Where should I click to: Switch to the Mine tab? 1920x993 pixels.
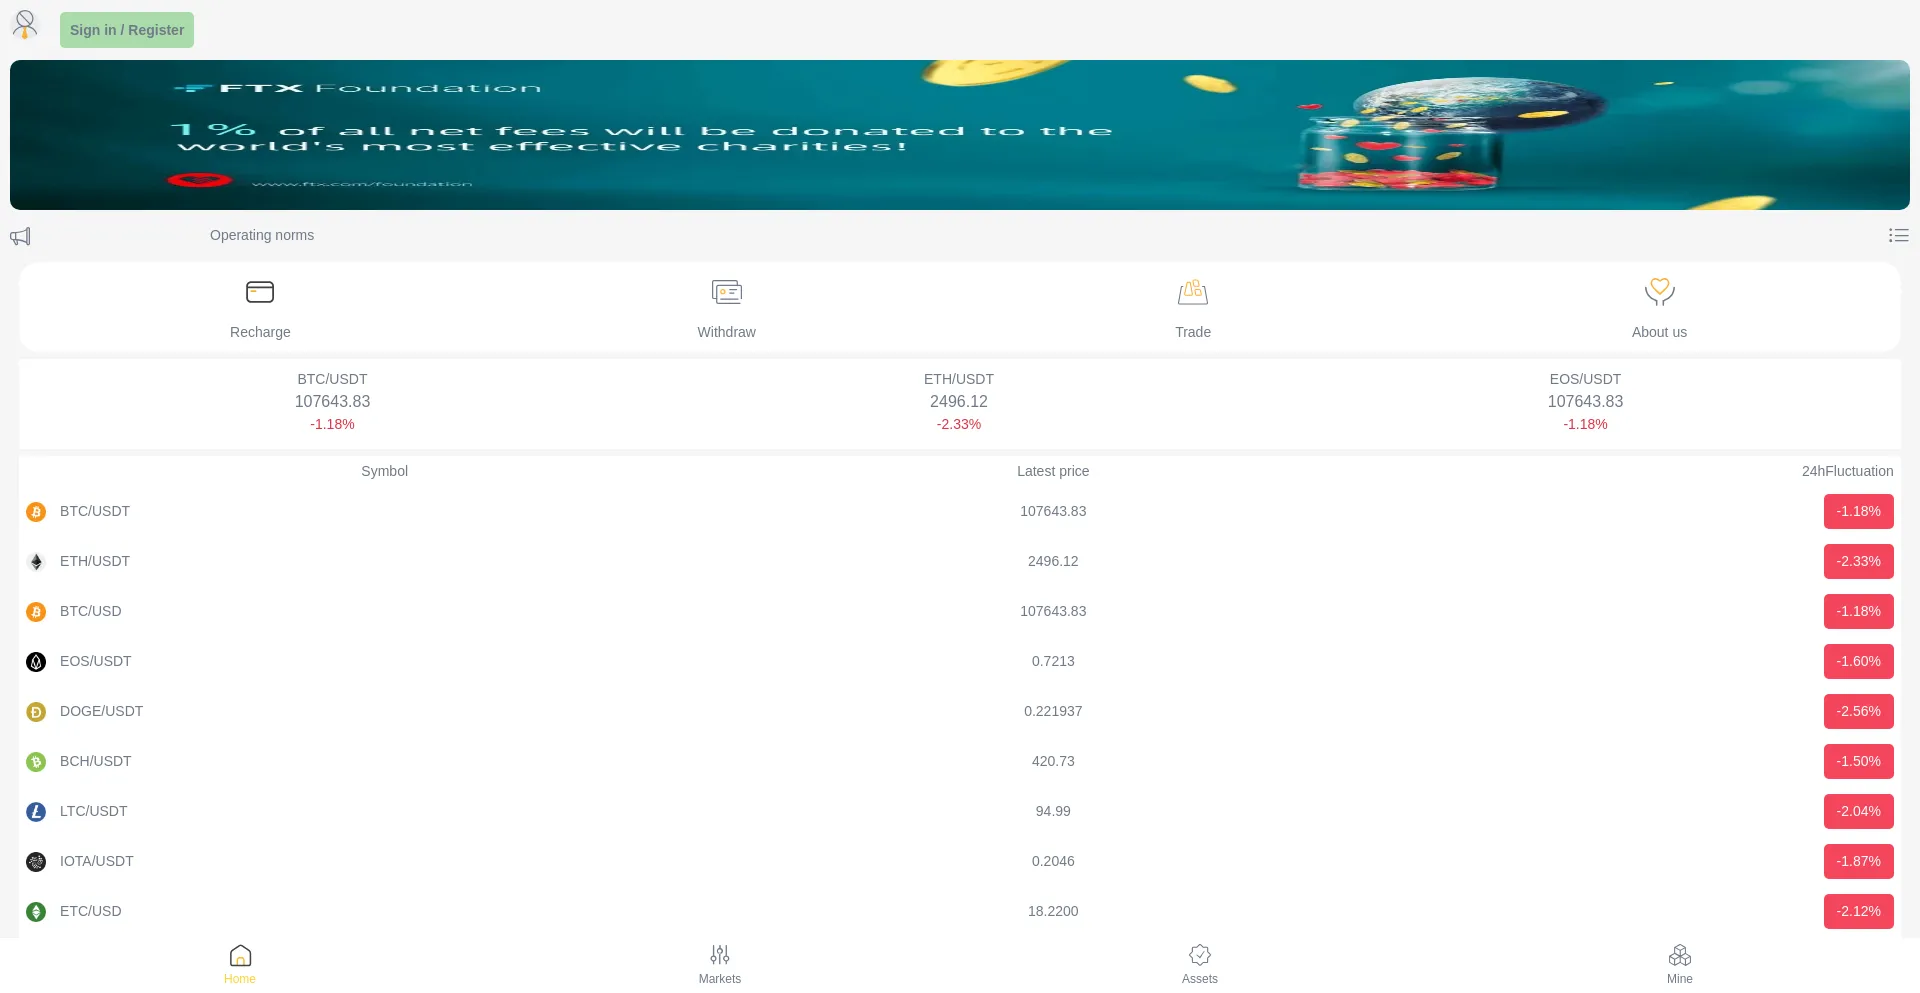[1680, 965]
